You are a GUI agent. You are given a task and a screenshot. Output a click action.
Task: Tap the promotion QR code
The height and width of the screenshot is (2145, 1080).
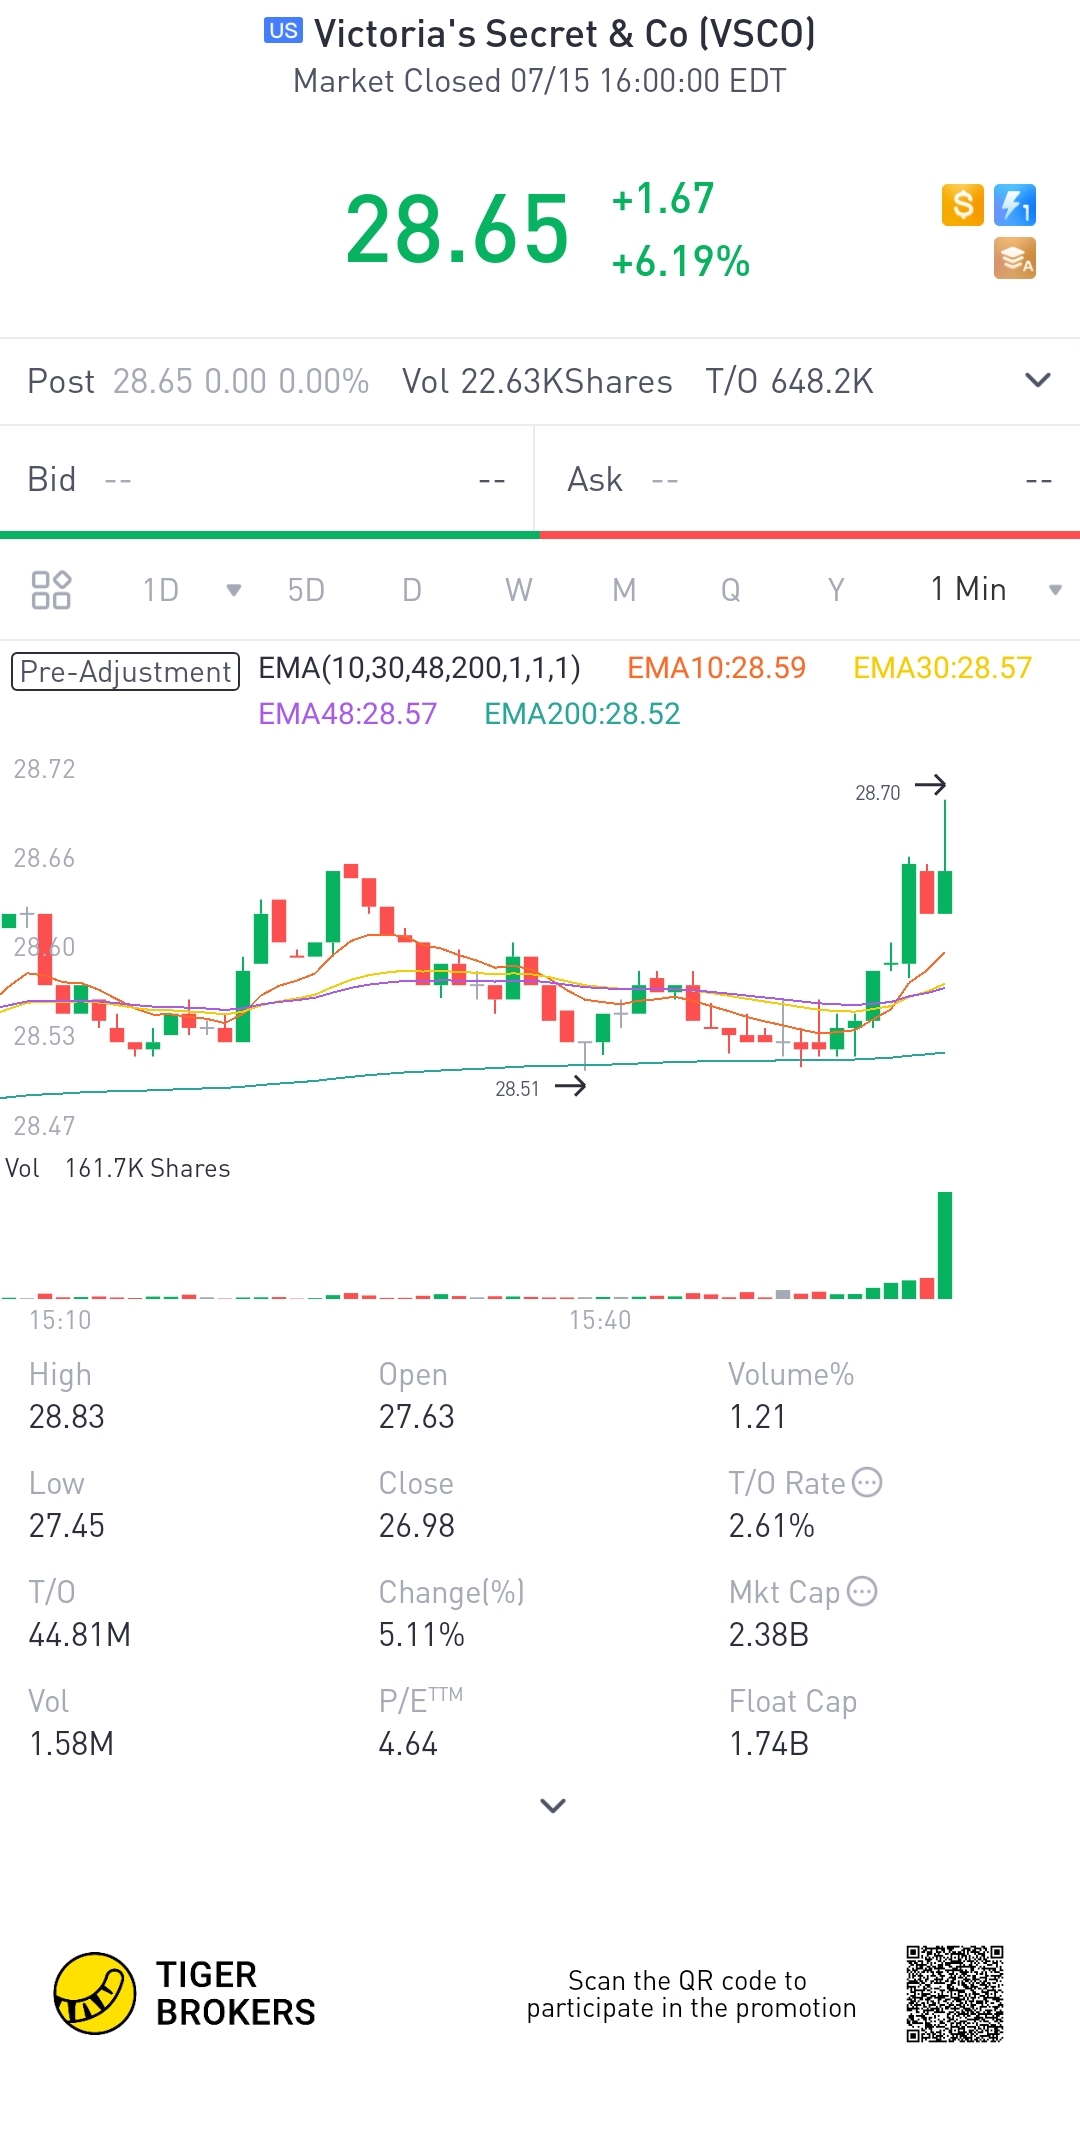(955, 1993)
